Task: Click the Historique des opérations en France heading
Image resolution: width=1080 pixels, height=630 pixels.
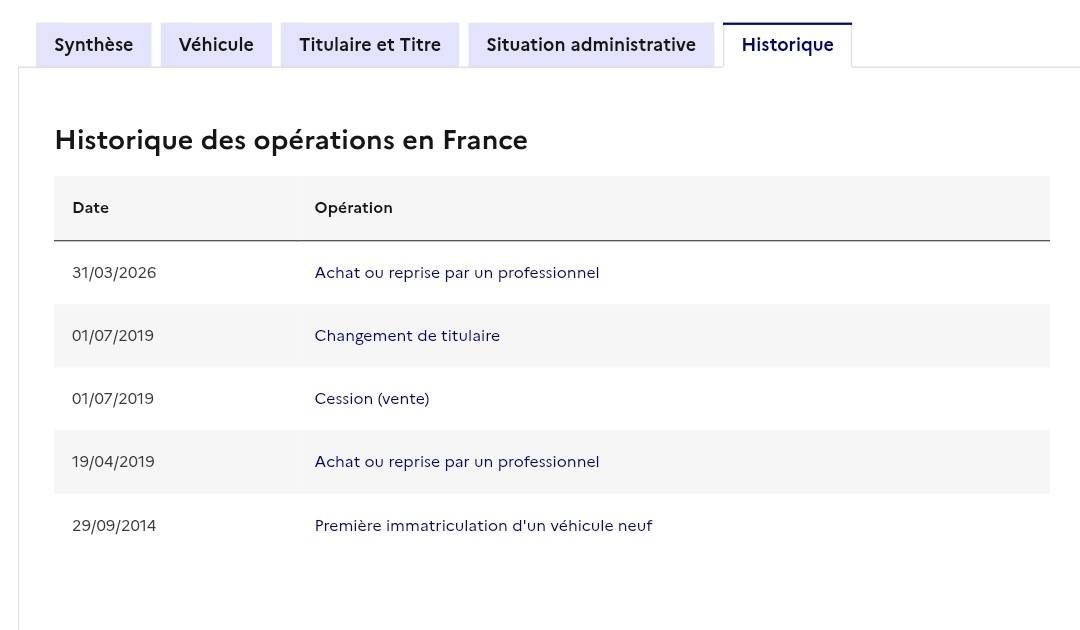Action: pos(291,140)
